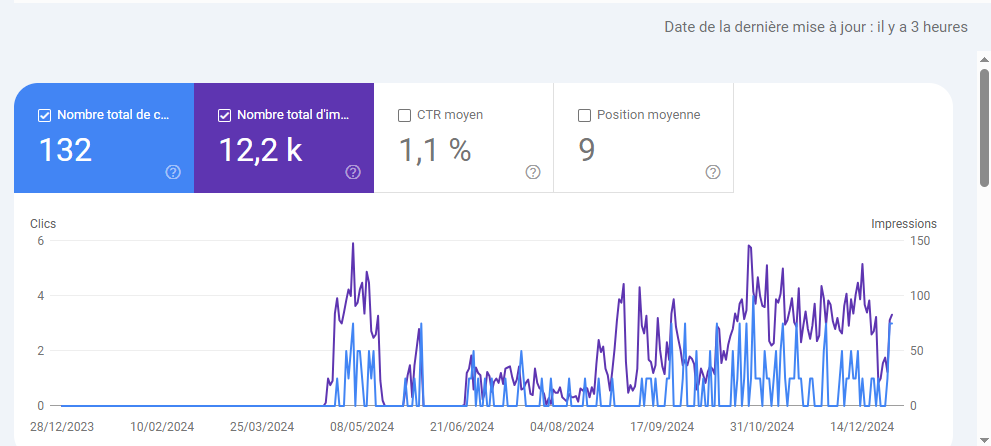Click the impressions peak near 08/05/2024

coord(353,244)
